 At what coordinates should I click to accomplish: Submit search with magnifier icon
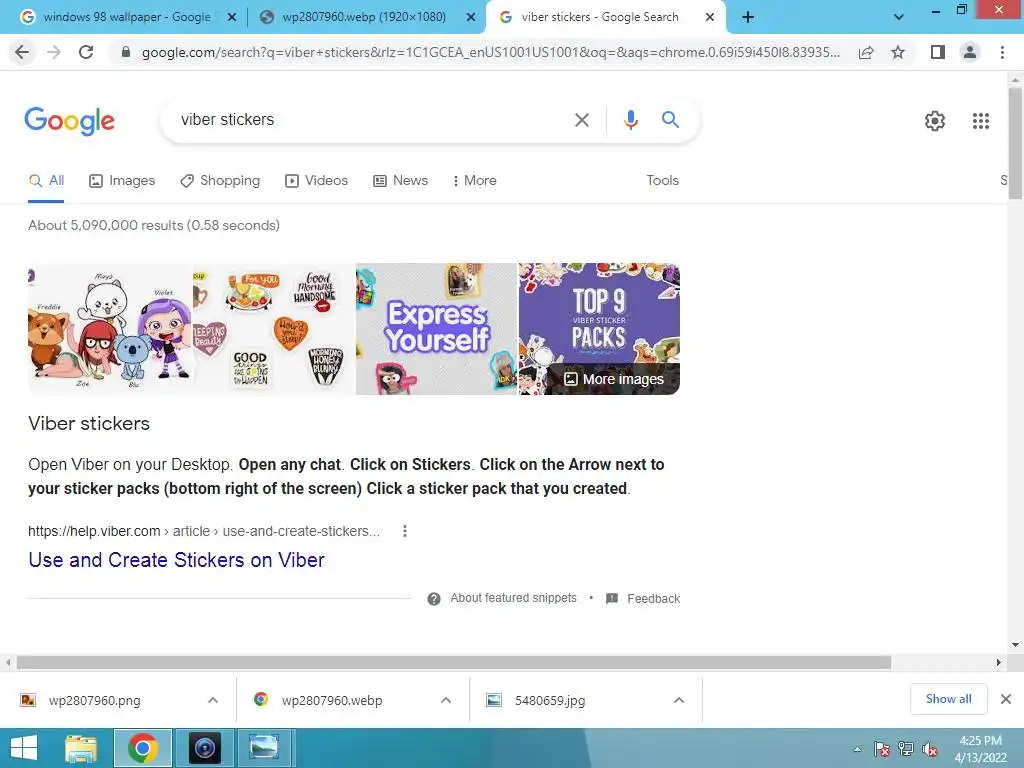(x=670, y=120)
